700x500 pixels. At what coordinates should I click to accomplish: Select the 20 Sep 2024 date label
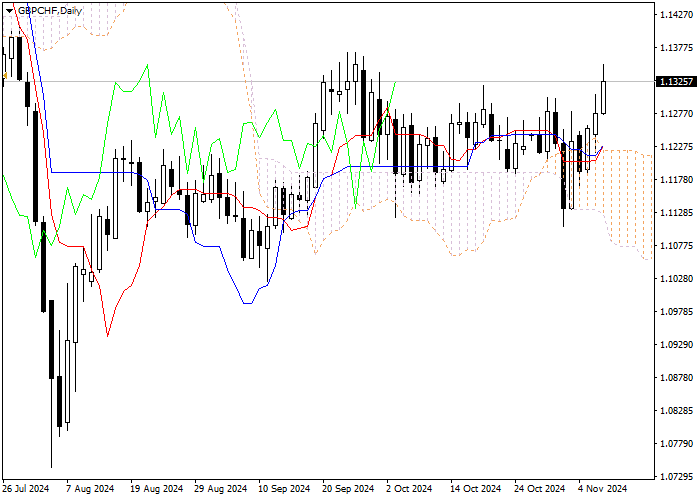(x=348, y=489)
